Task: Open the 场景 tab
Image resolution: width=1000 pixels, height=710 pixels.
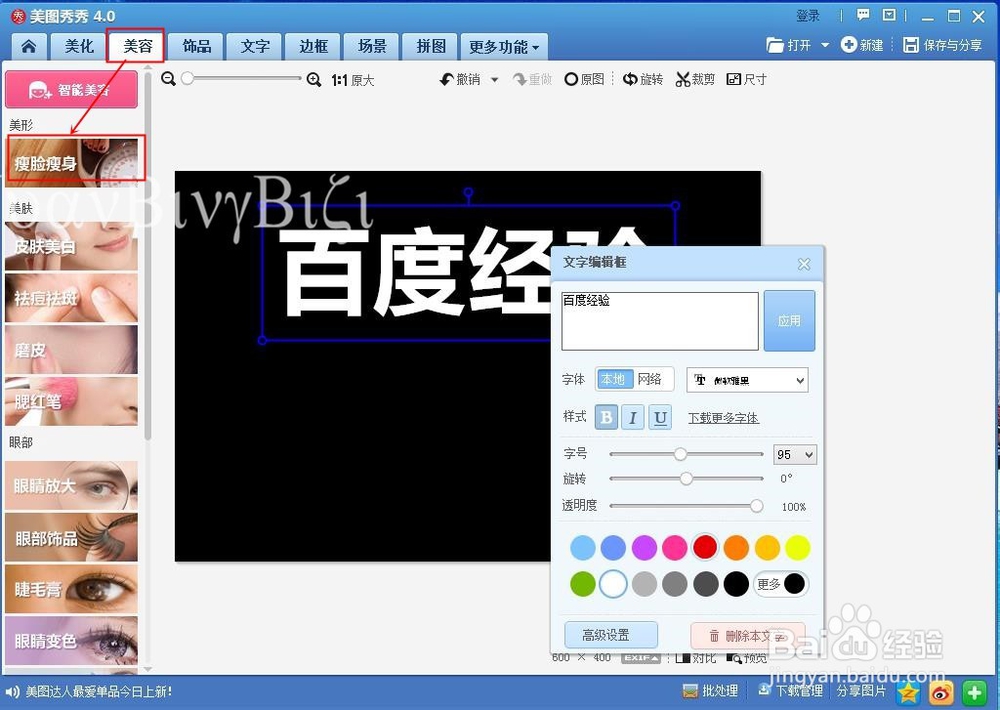Action: 372,47
